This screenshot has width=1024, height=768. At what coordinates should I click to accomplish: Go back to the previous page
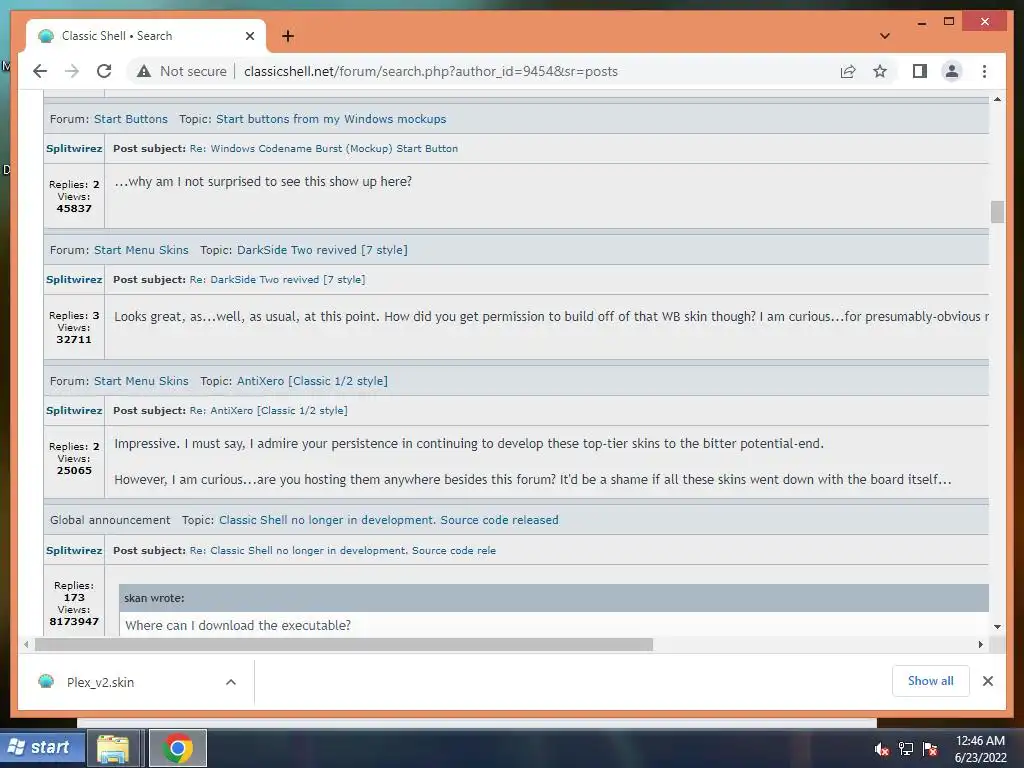[x=40, y=71]
